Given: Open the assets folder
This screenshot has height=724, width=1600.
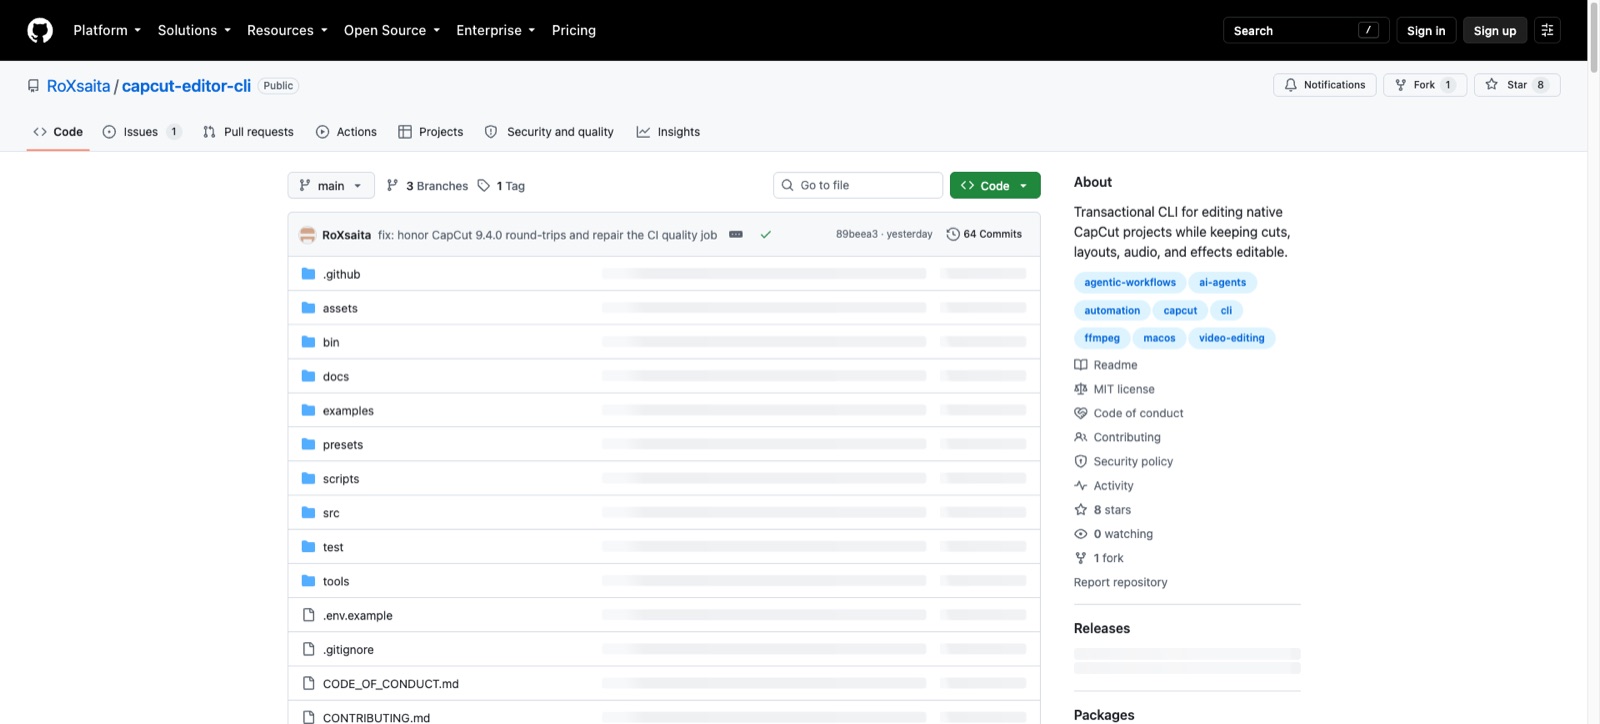Looking at the screenshot, I should tap(340, 308).
